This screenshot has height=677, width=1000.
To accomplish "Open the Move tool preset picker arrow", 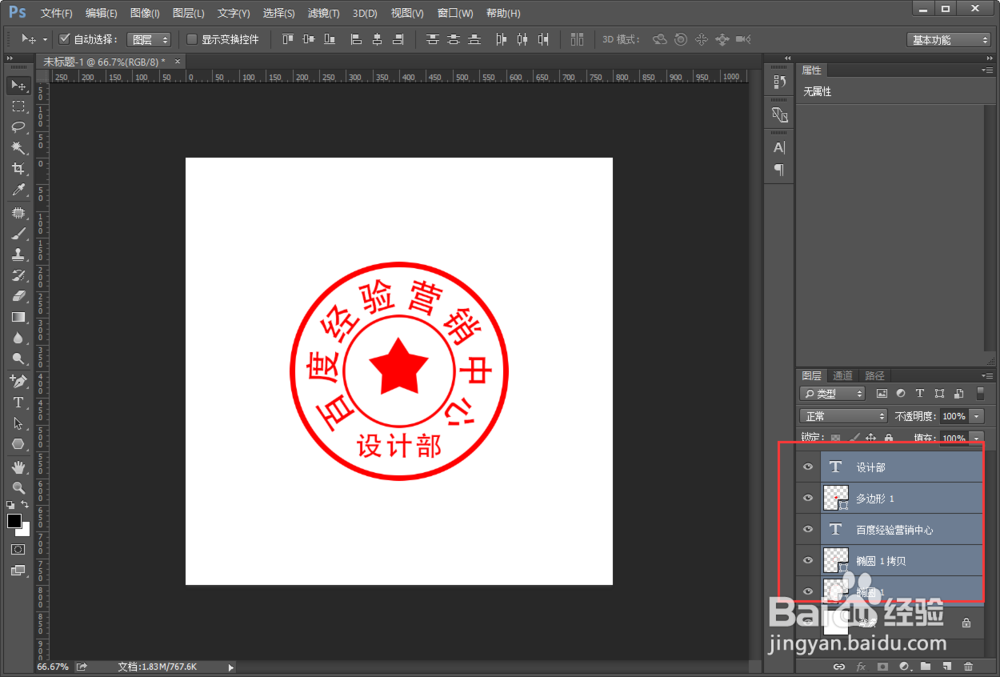I will [x=45, y=40].
